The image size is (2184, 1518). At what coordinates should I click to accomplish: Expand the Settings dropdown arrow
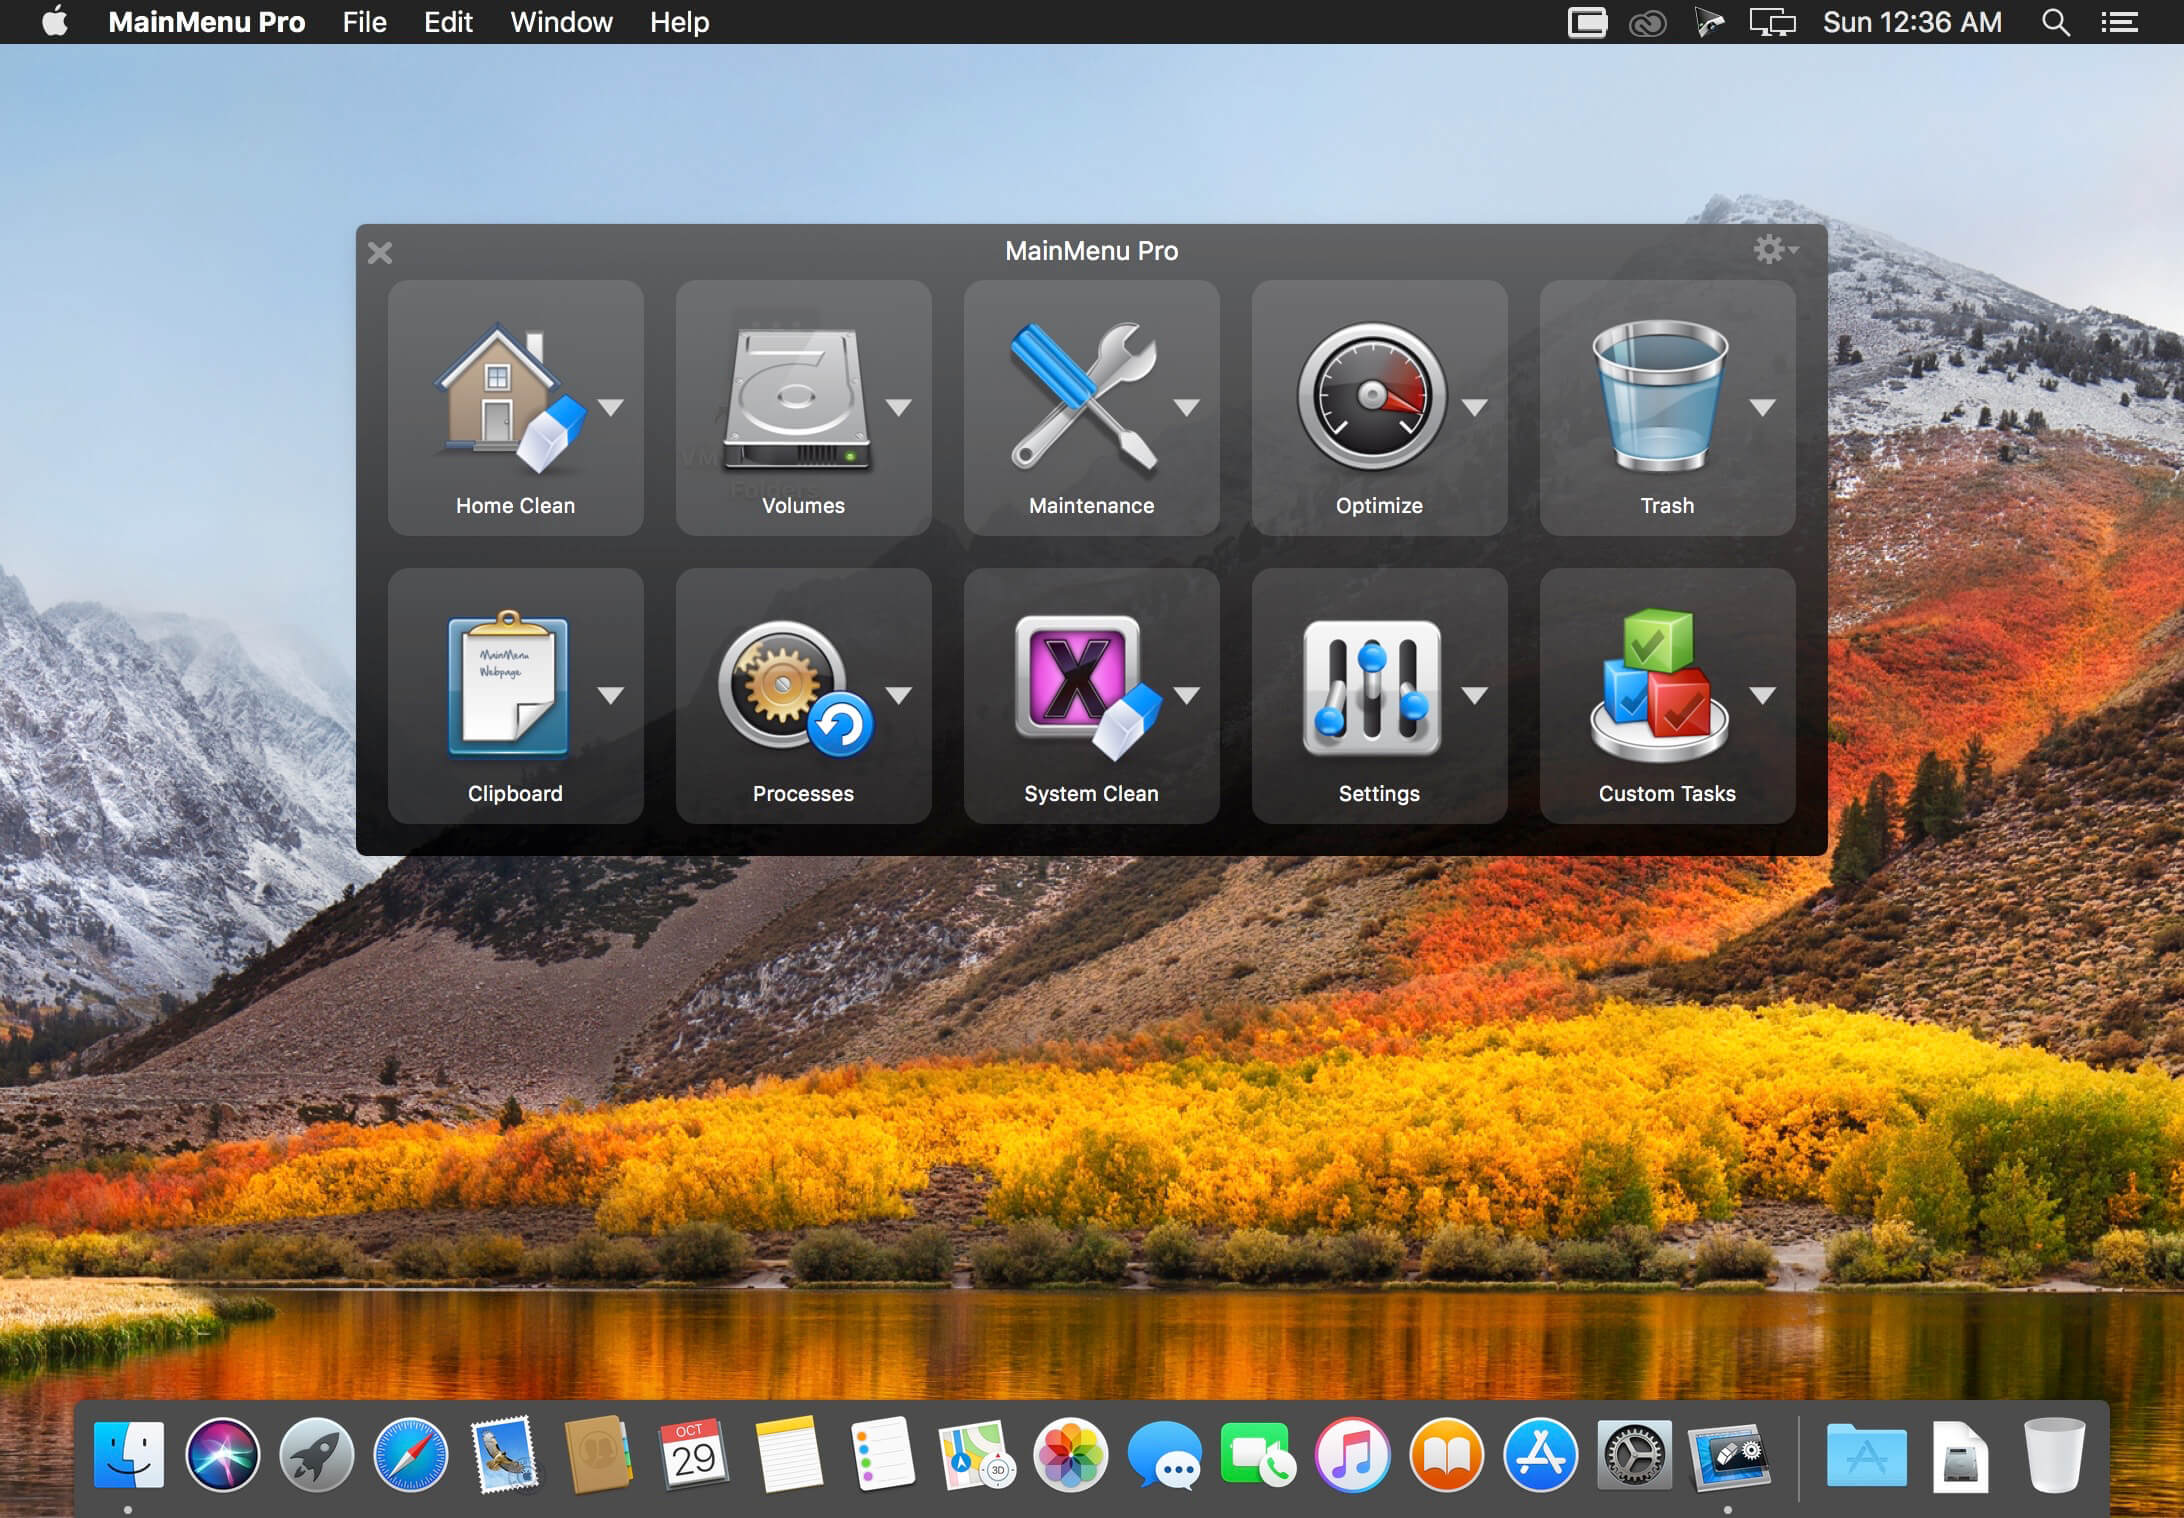[1475, 695]
